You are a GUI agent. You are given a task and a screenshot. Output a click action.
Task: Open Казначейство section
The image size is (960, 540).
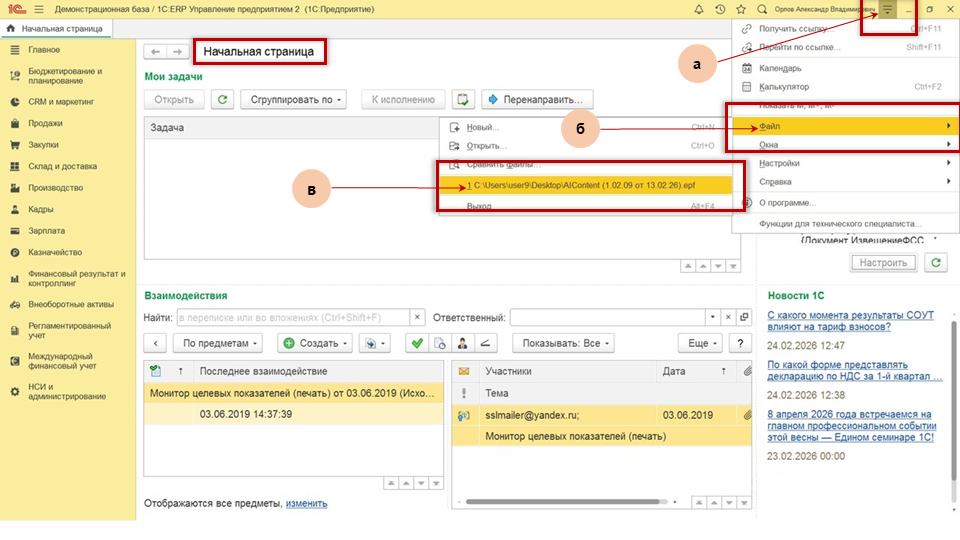pyautogui.click(x=55, y=252)
